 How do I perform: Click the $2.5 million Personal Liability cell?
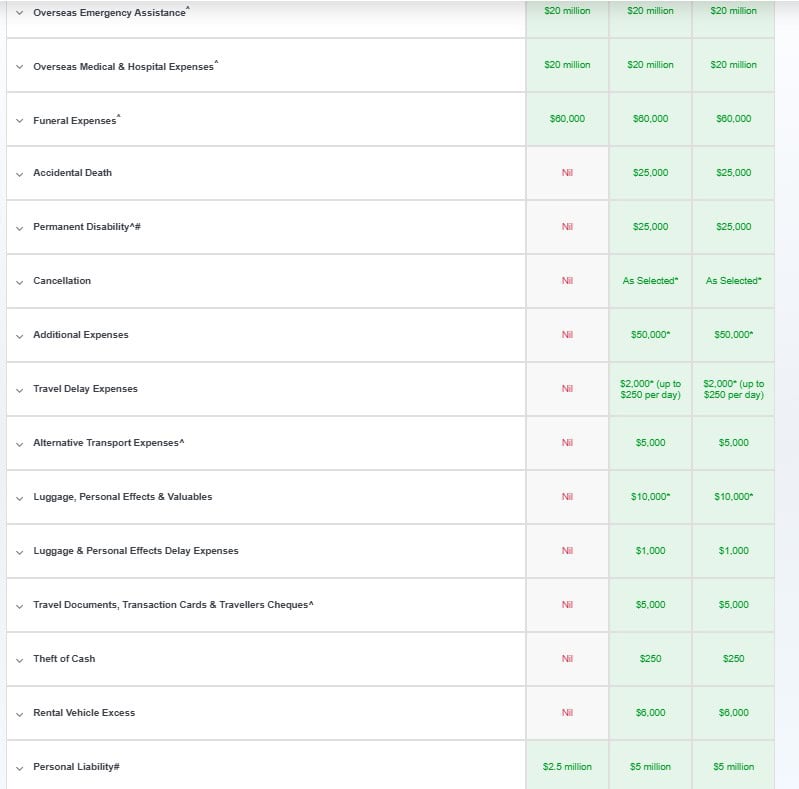coord(567,767)
